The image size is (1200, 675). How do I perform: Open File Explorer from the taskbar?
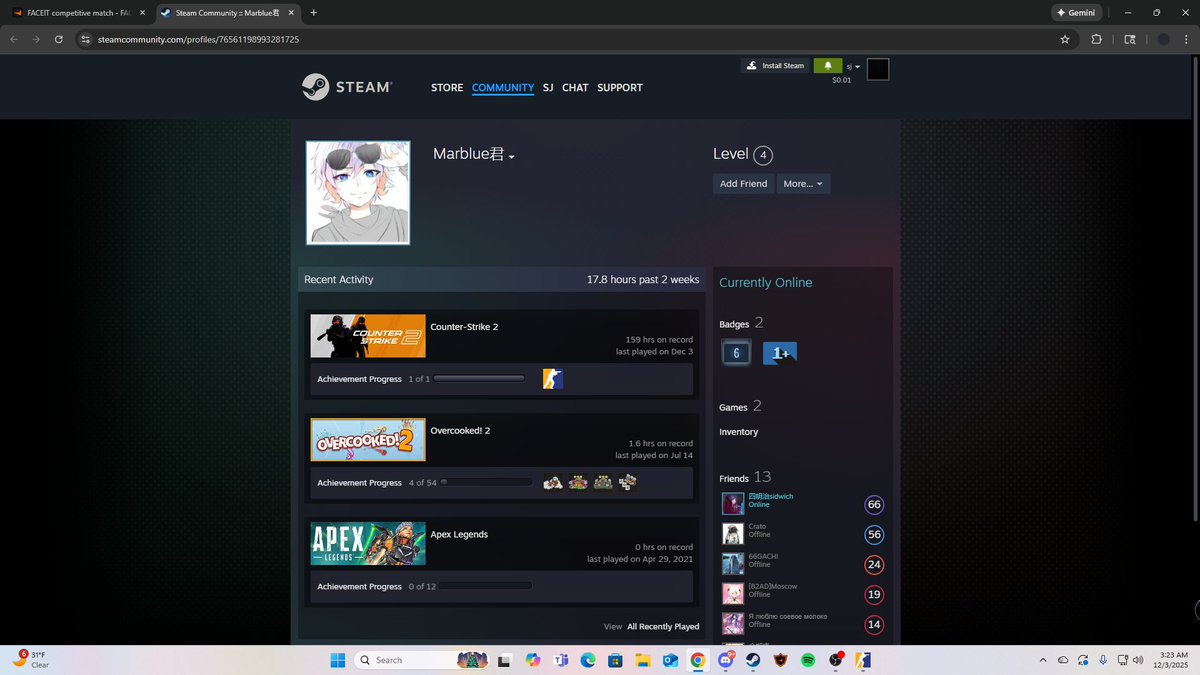coord(643,660)
